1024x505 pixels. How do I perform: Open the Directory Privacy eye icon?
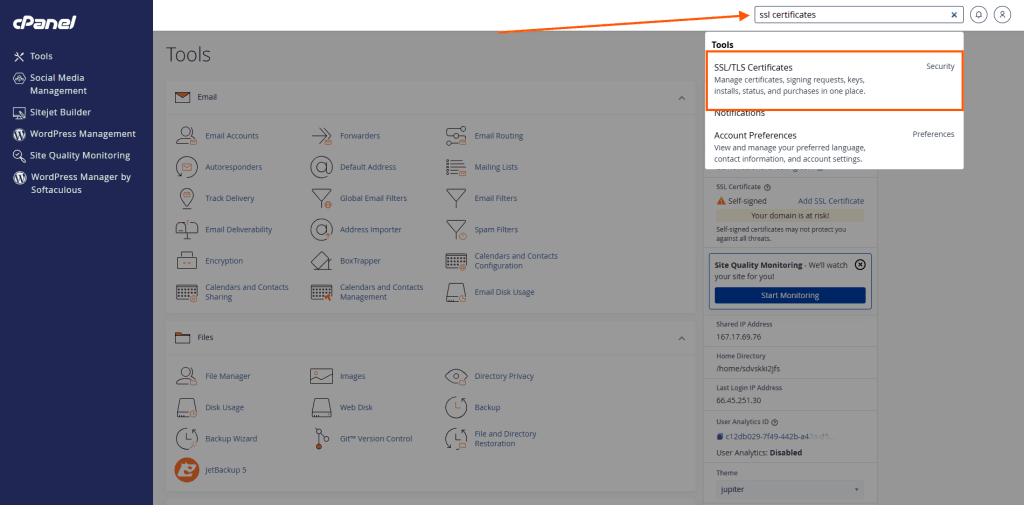(456, 376)
